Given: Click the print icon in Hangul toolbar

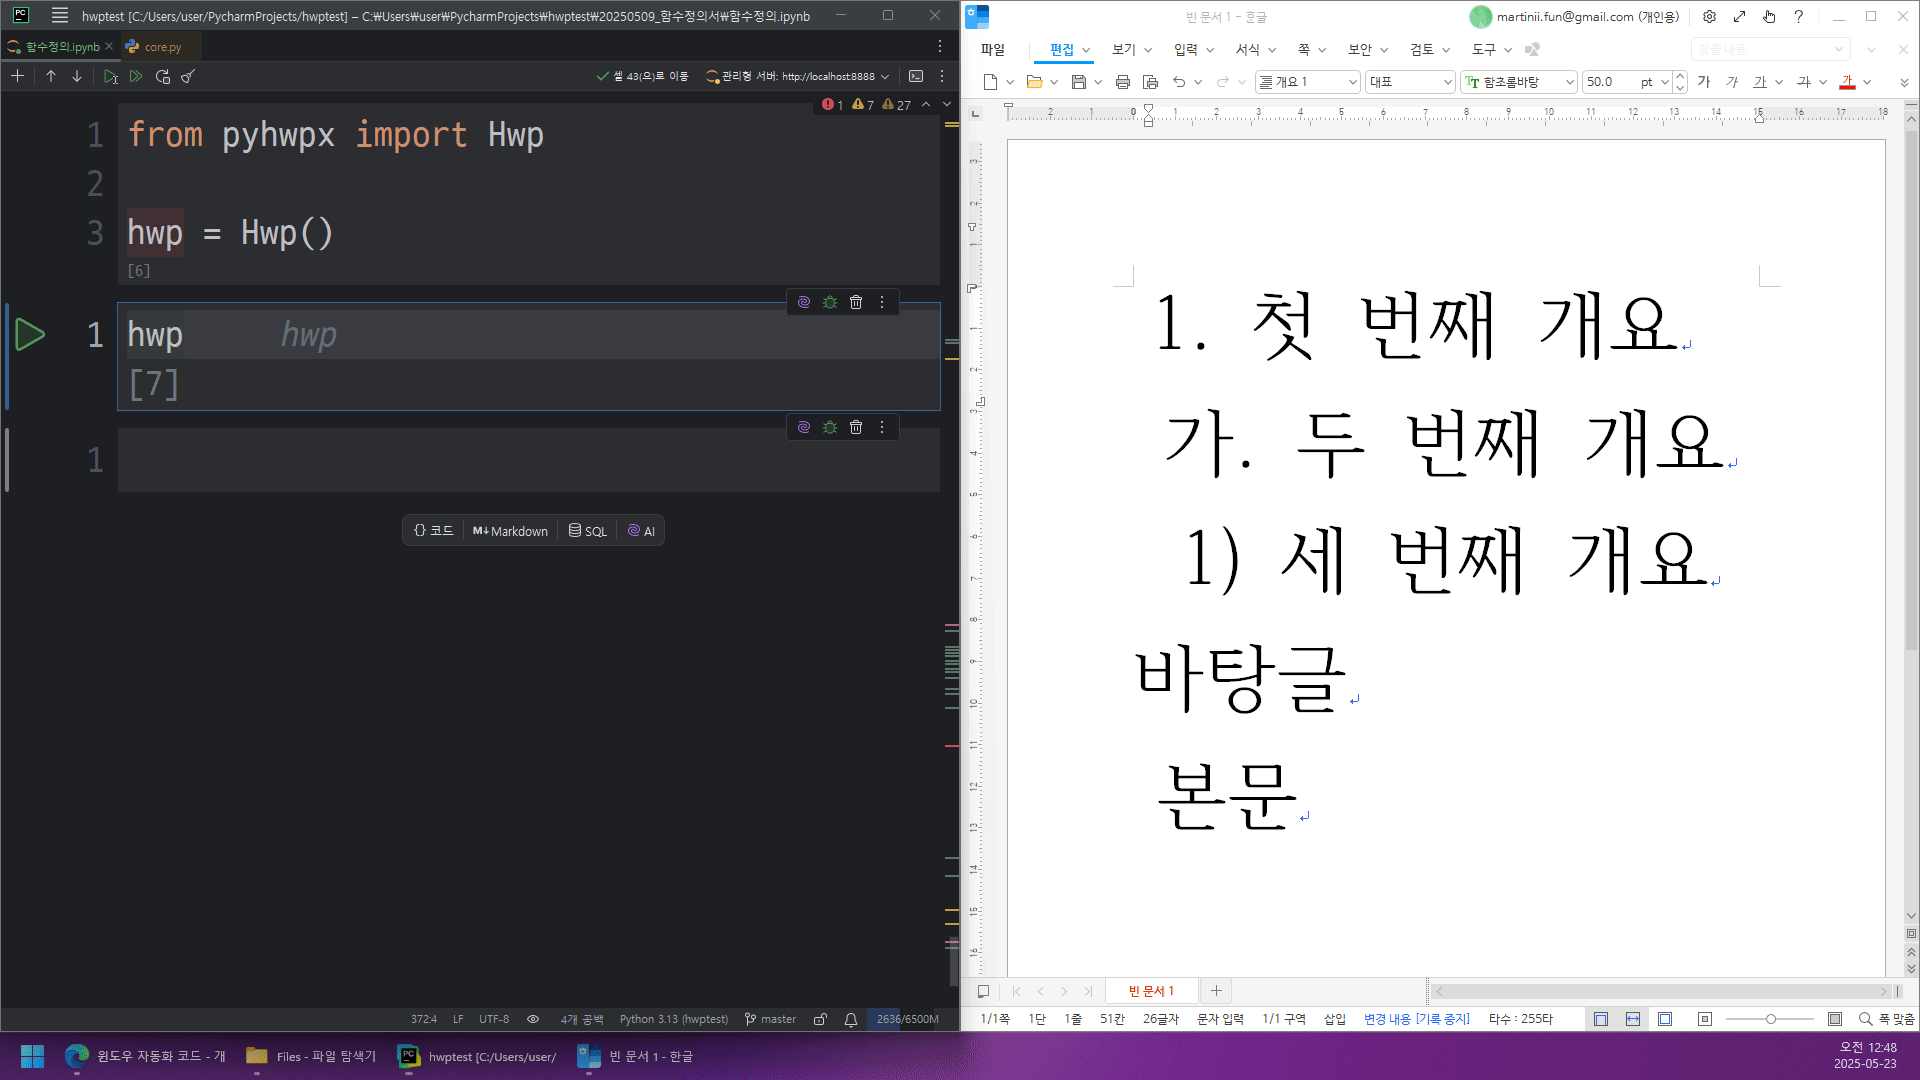Looking at the screenshot, I should [1122, 82].
